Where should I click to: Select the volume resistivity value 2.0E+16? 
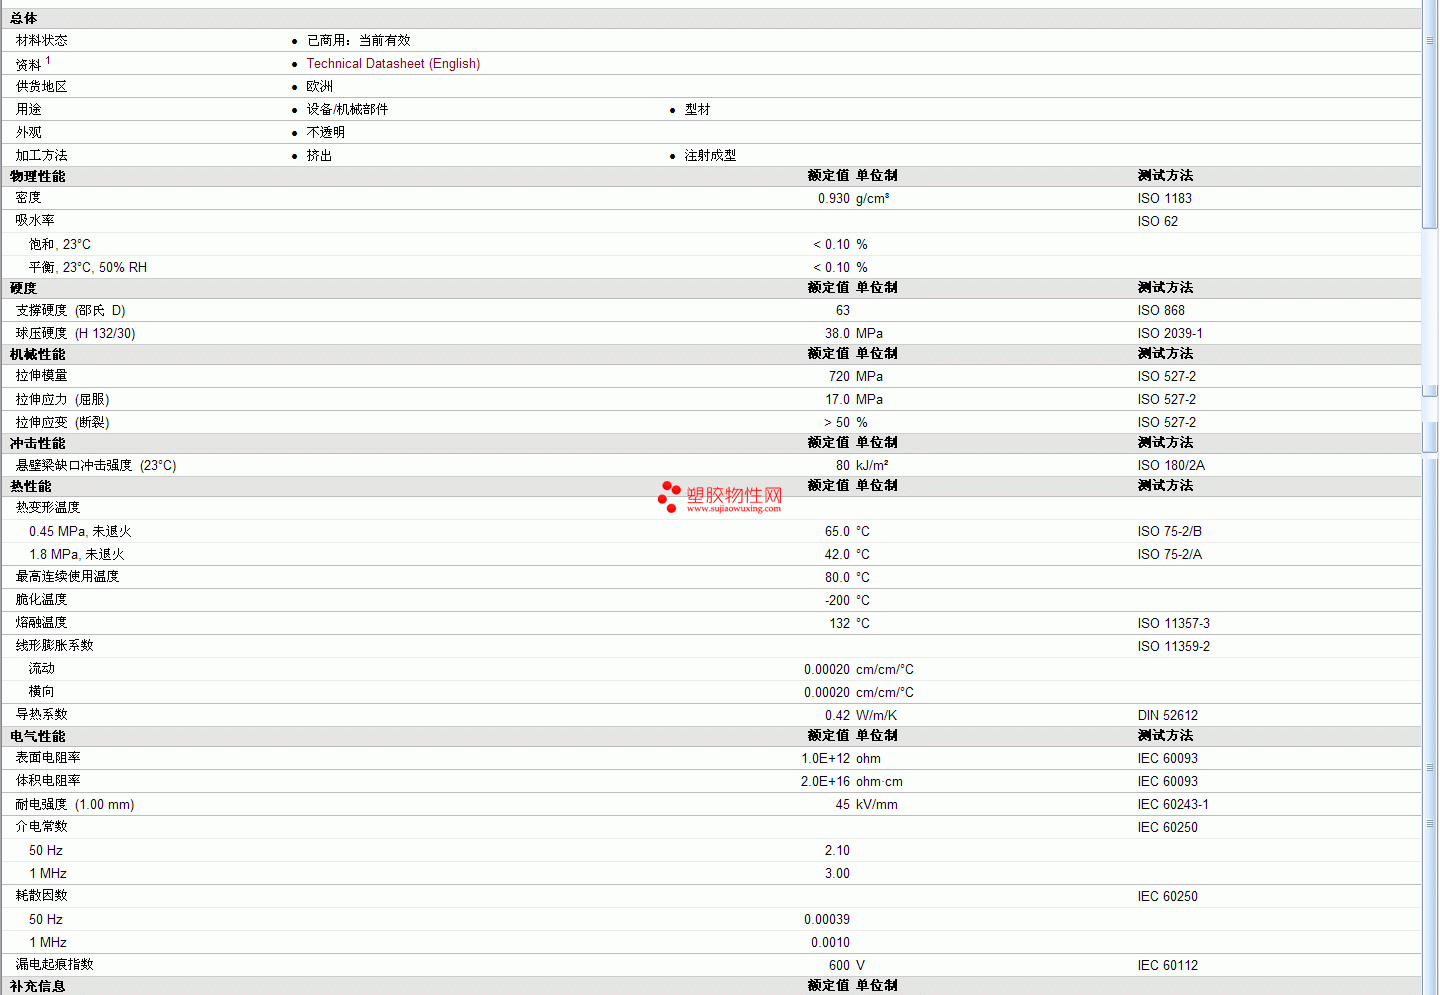(x=825, y=781)
